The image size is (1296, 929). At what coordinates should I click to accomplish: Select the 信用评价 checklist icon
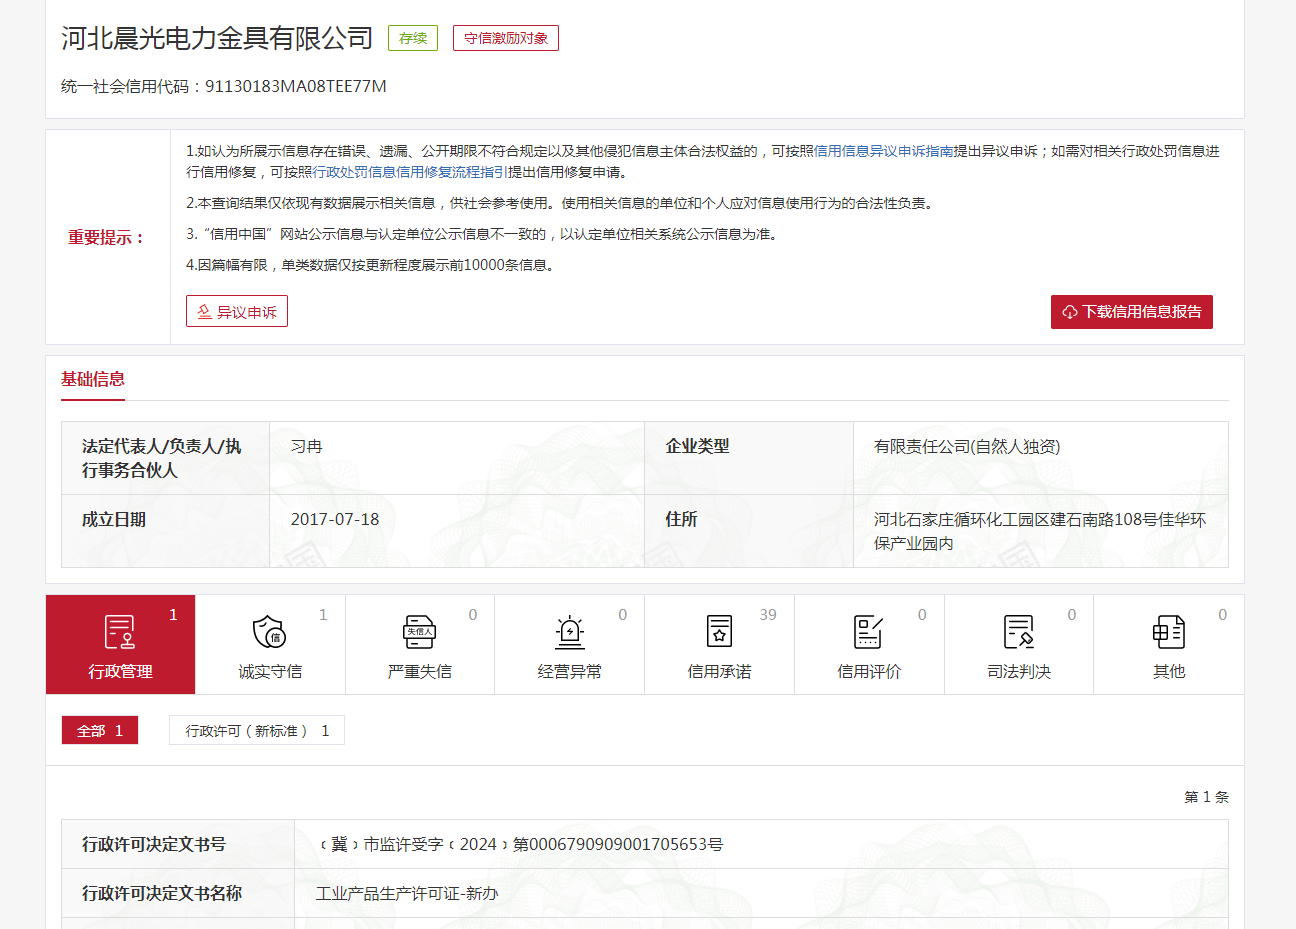869,633
